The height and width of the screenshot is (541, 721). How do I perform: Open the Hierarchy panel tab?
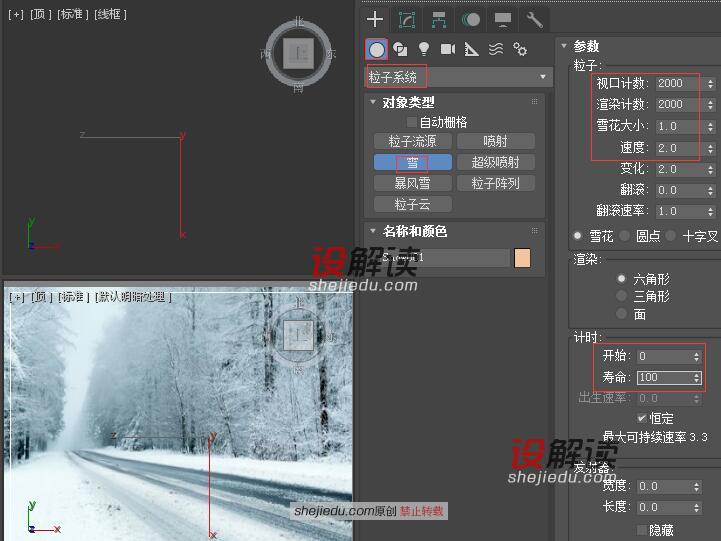coord(439,20)
